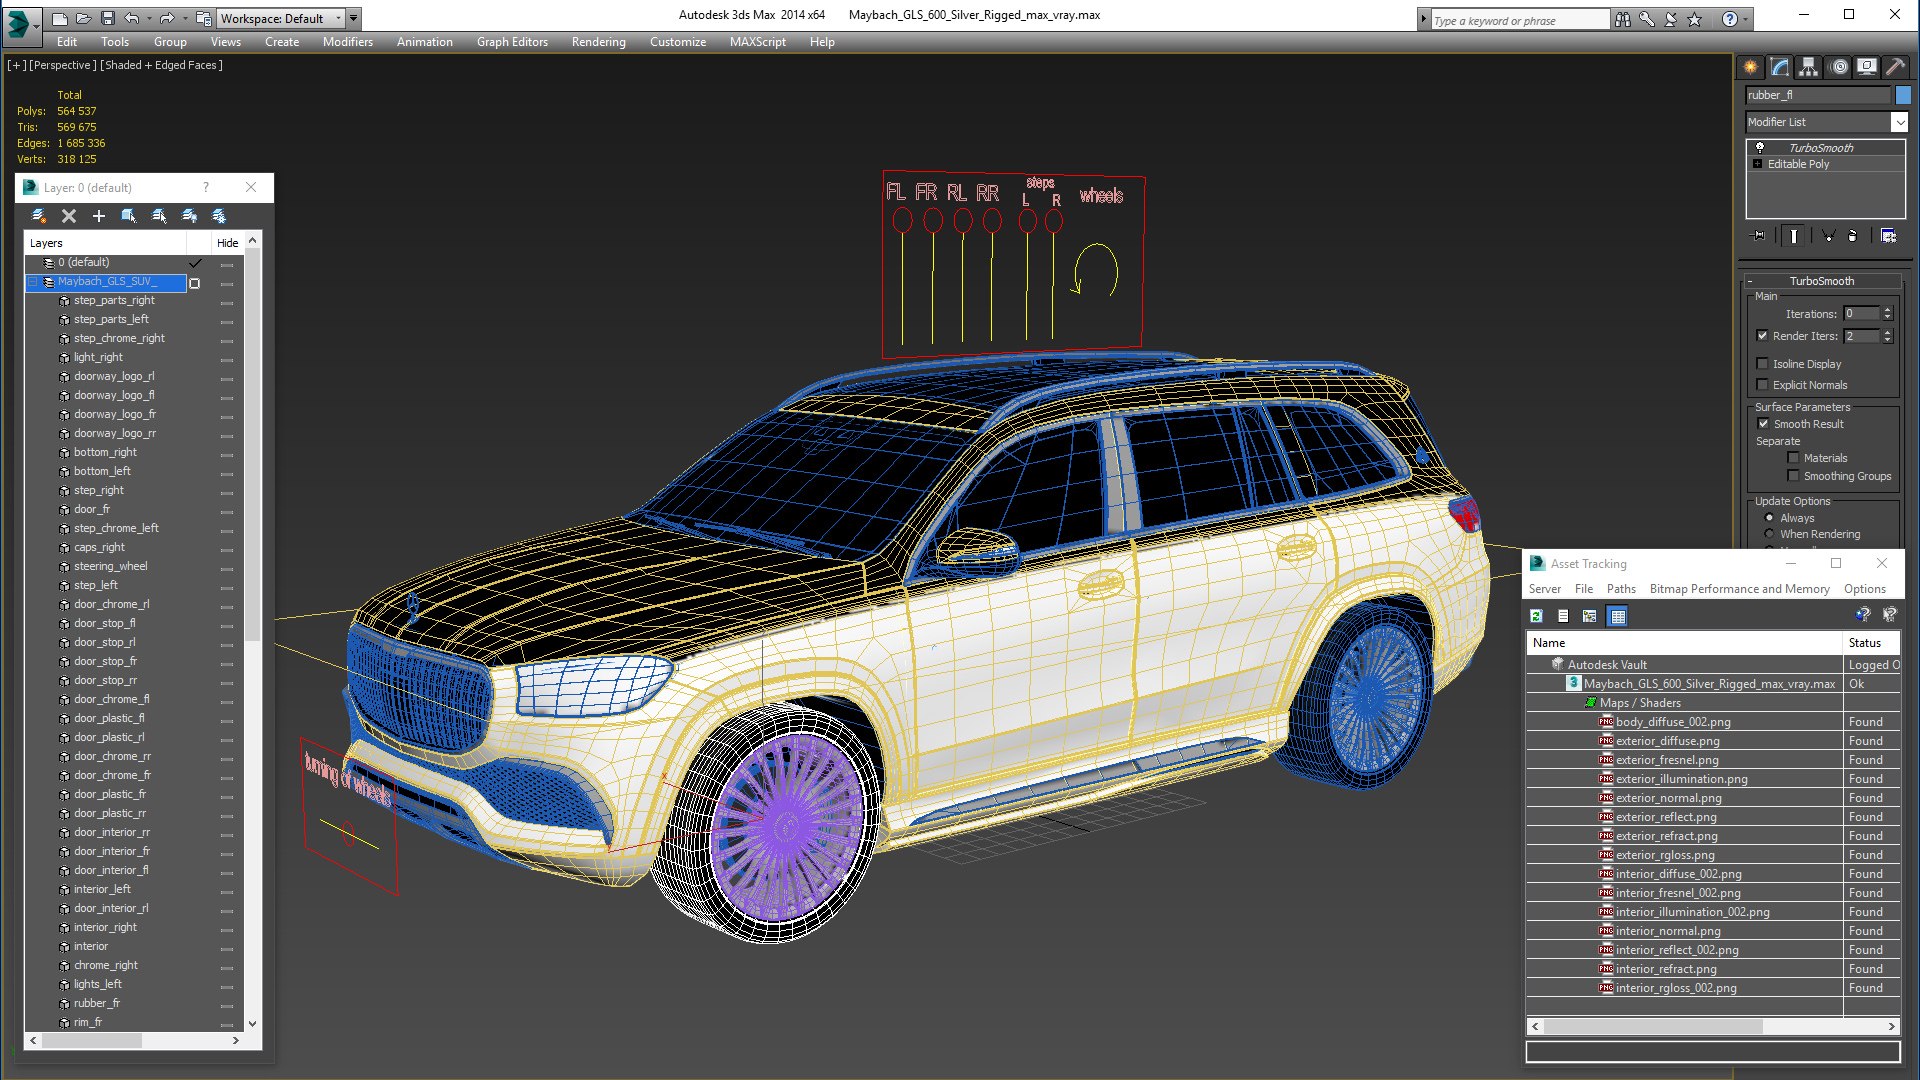Toggle TurboSmooth modifier lightbulb visibility
1920x1080 pixels.
pyautogui.click(x=1760, y=147)
